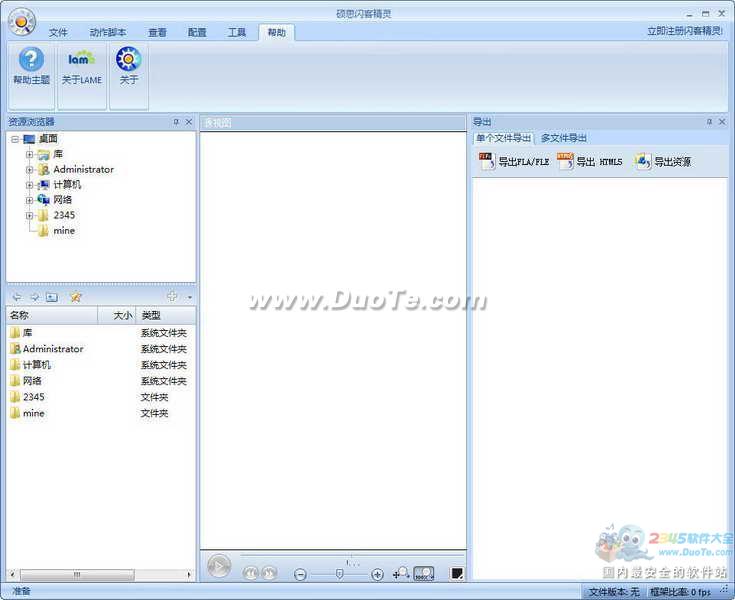Image resolution: width=735 pixels, height=600 pixels.
Task: Step to previous frame in preview controls
Action: pos(251,573)
